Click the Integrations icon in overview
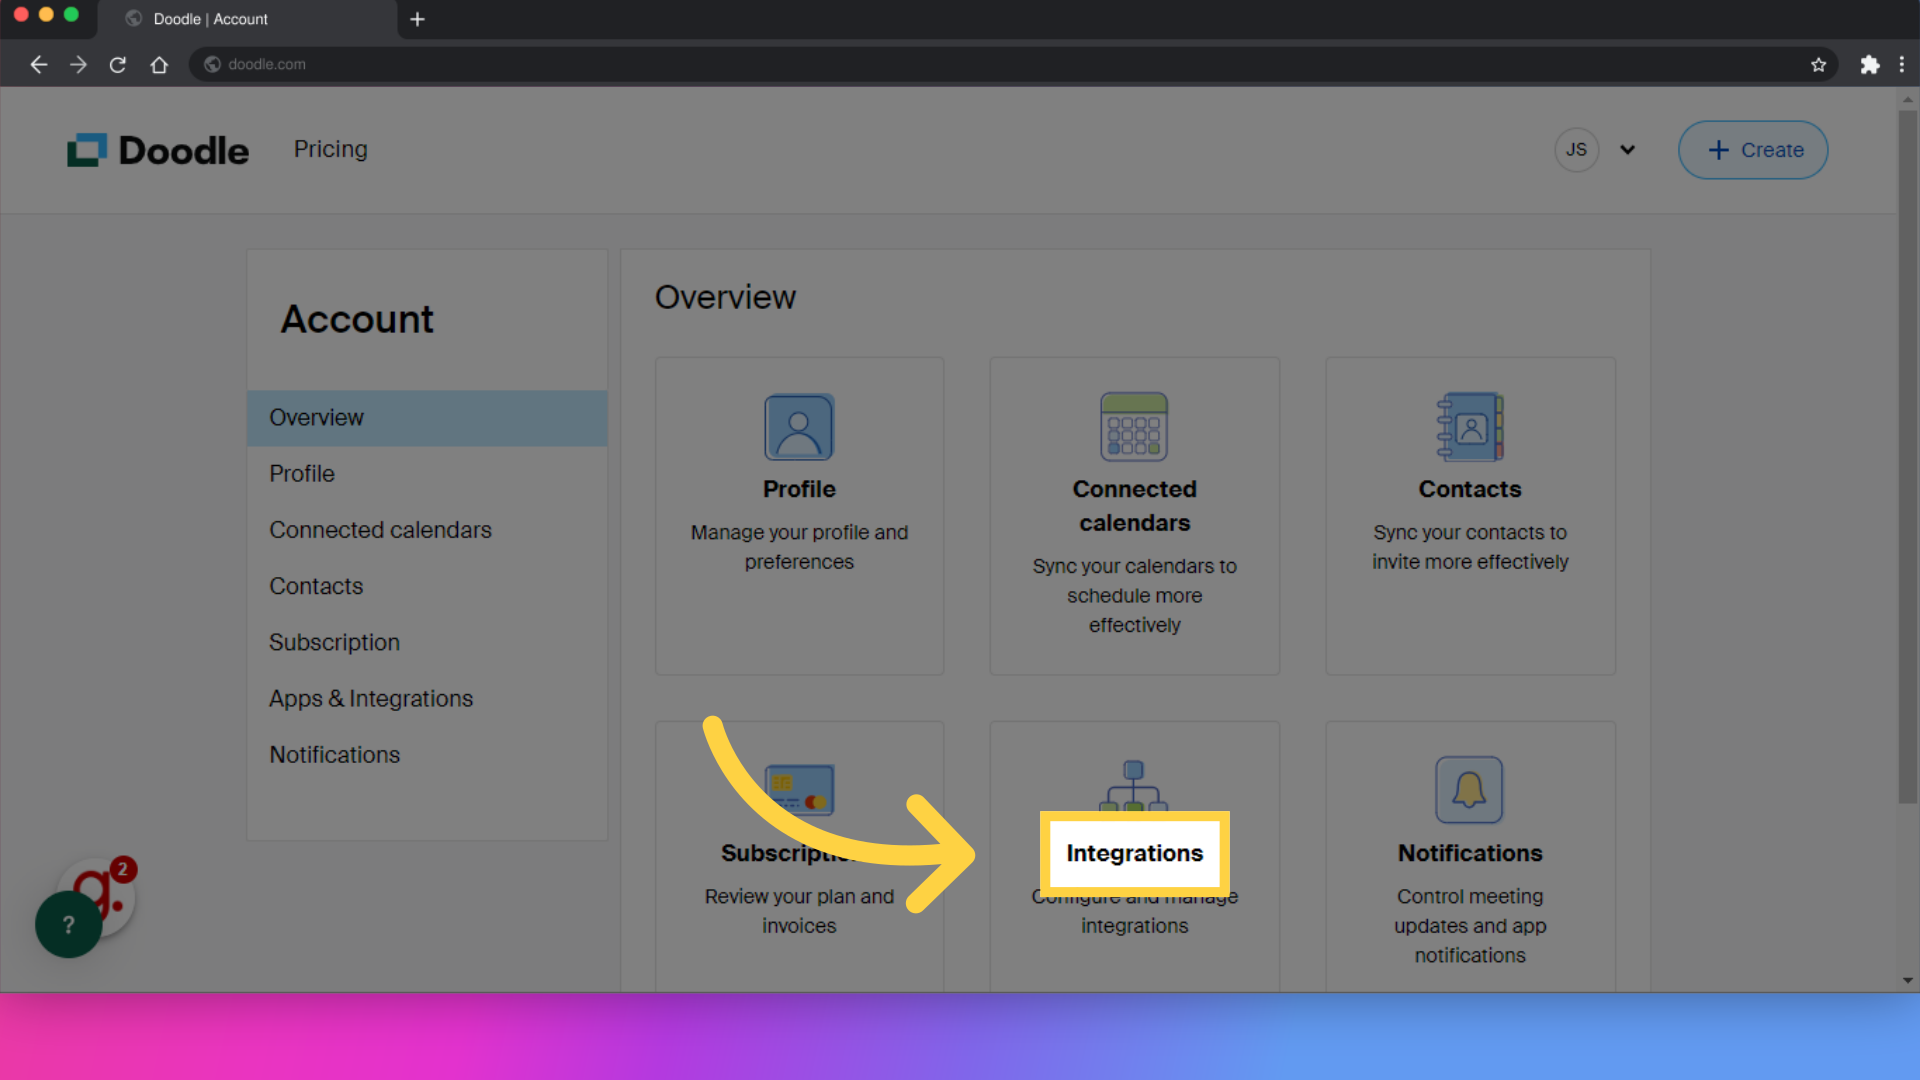The image size is (1920, 1080). (x=1134, y=787)
